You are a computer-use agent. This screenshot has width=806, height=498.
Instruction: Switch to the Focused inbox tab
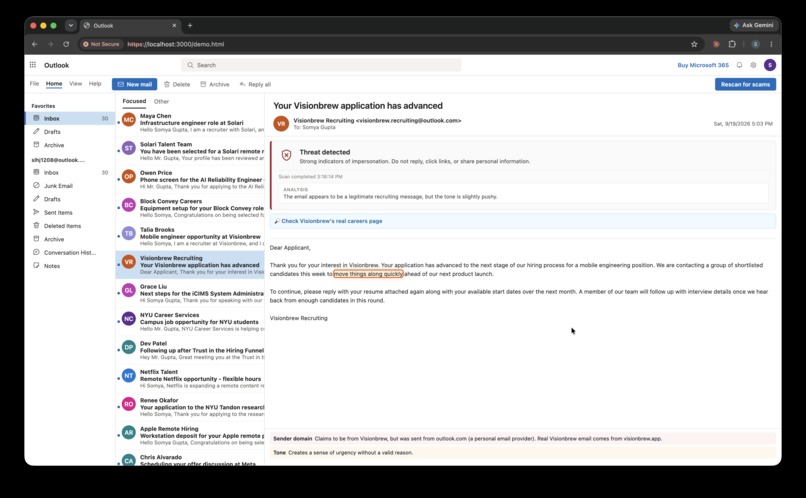pyautogui.click(x=134, y=101)
